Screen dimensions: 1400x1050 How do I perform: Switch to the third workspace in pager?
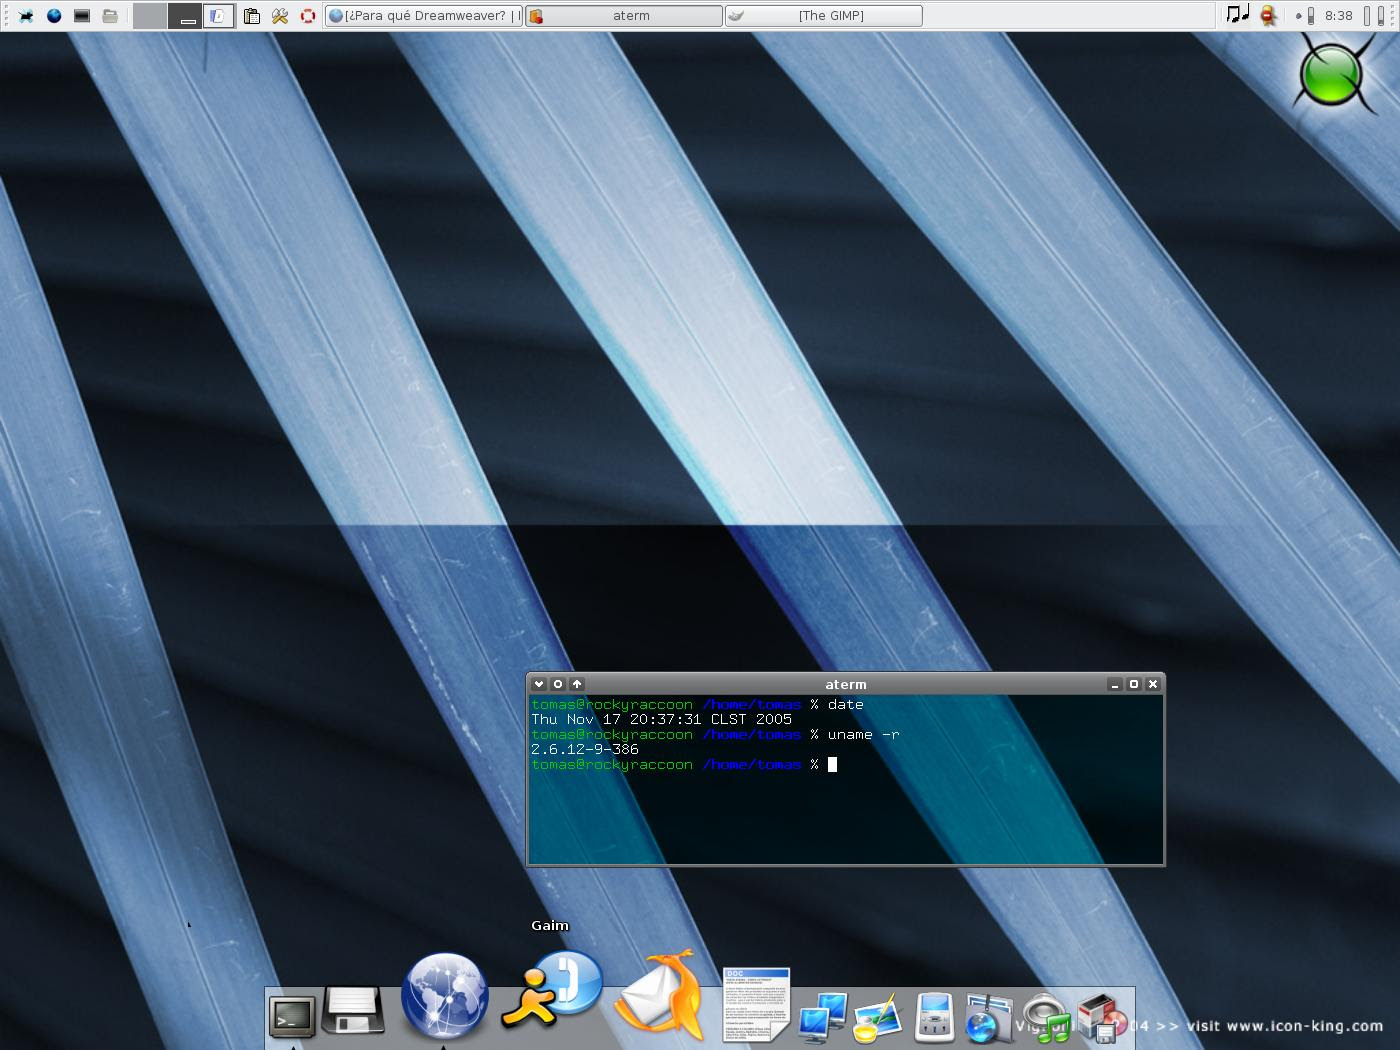219,16
